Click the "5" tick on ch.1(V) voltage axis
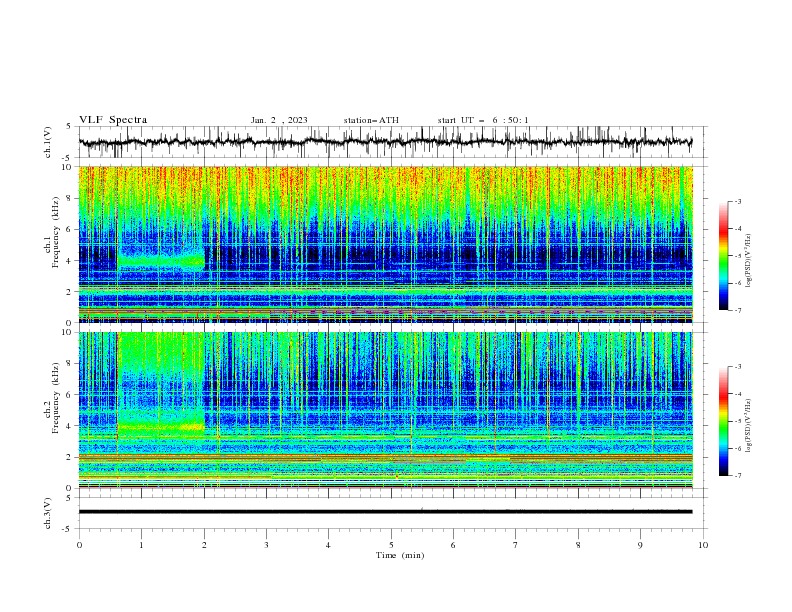Screen dimensions: 792x612 pos(69,127)
